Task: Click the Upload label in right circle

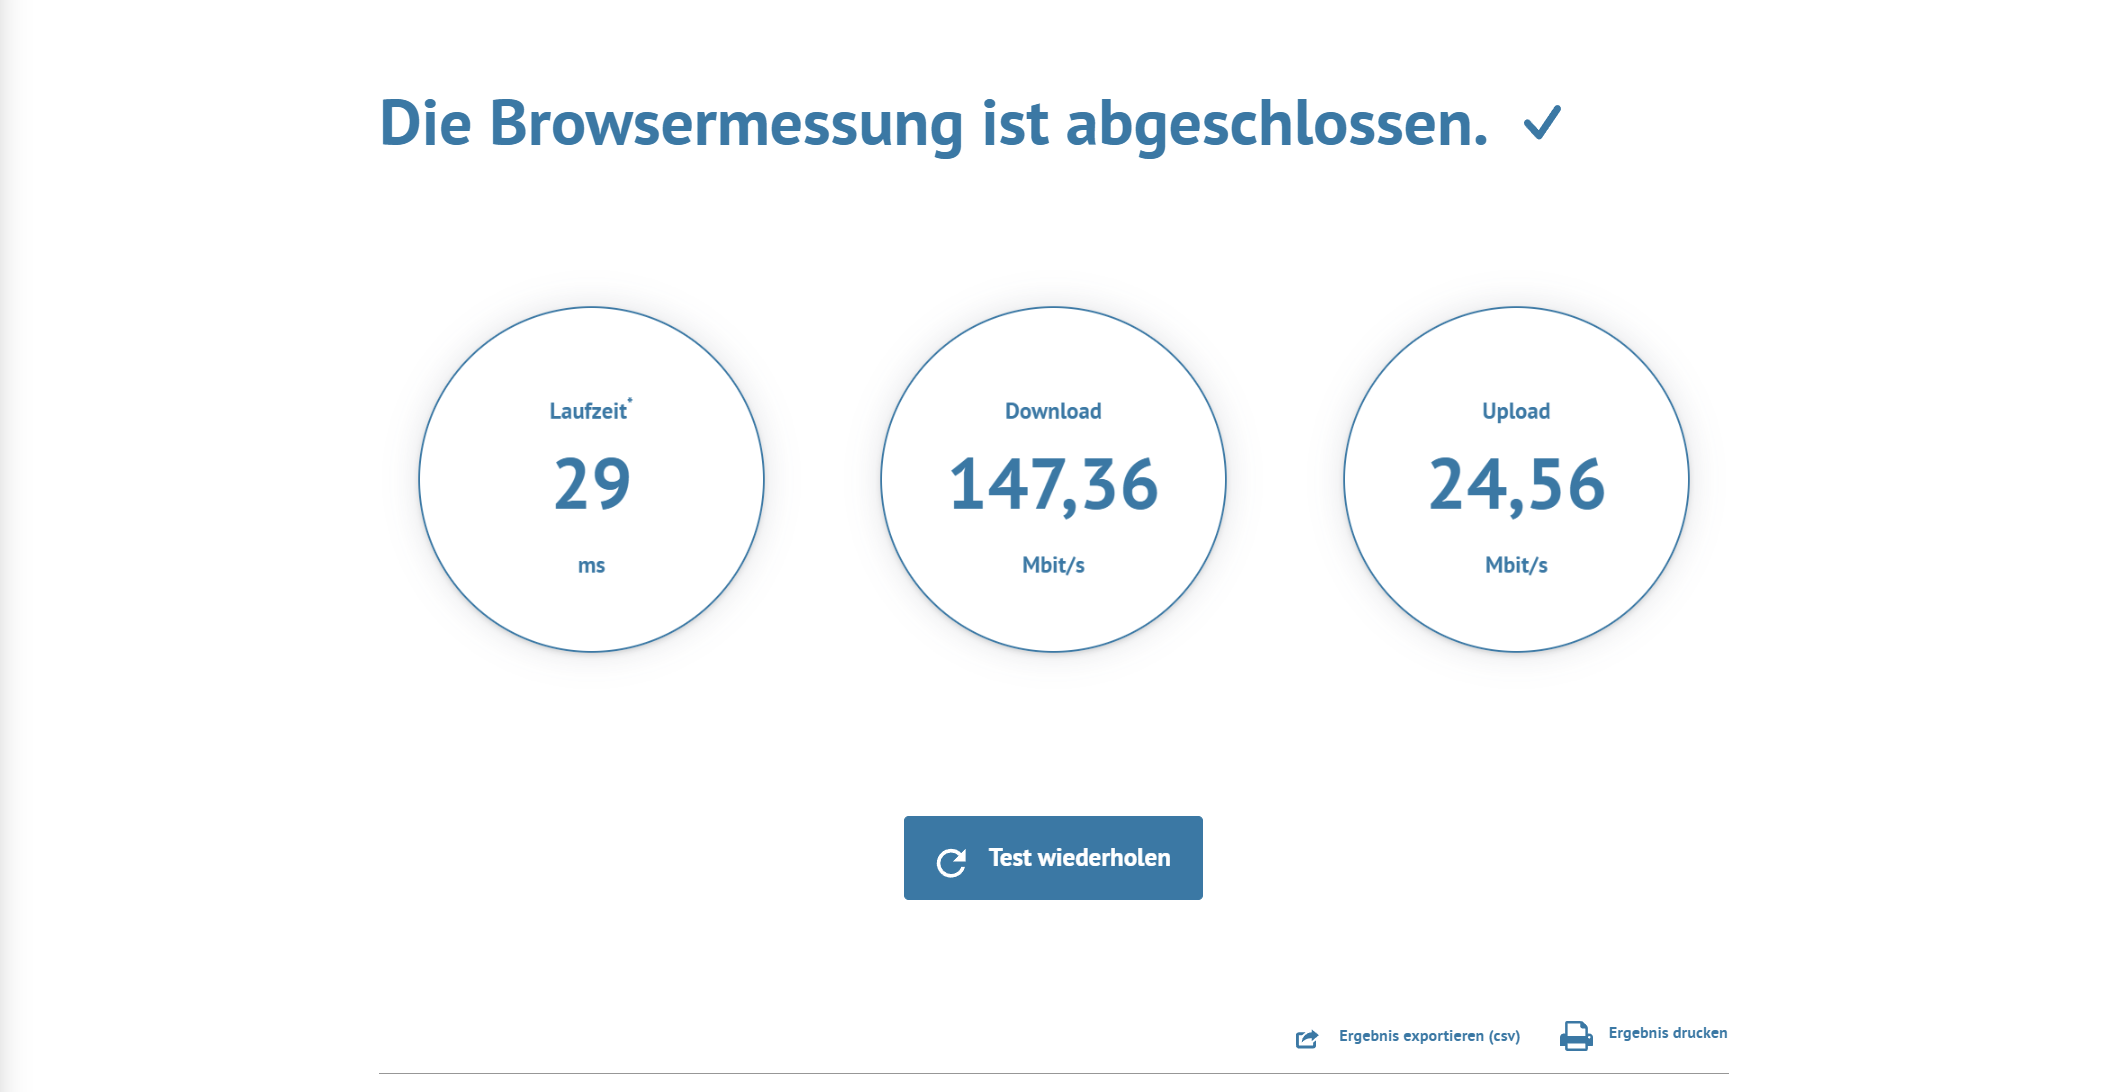Action: click(1516, 412)
